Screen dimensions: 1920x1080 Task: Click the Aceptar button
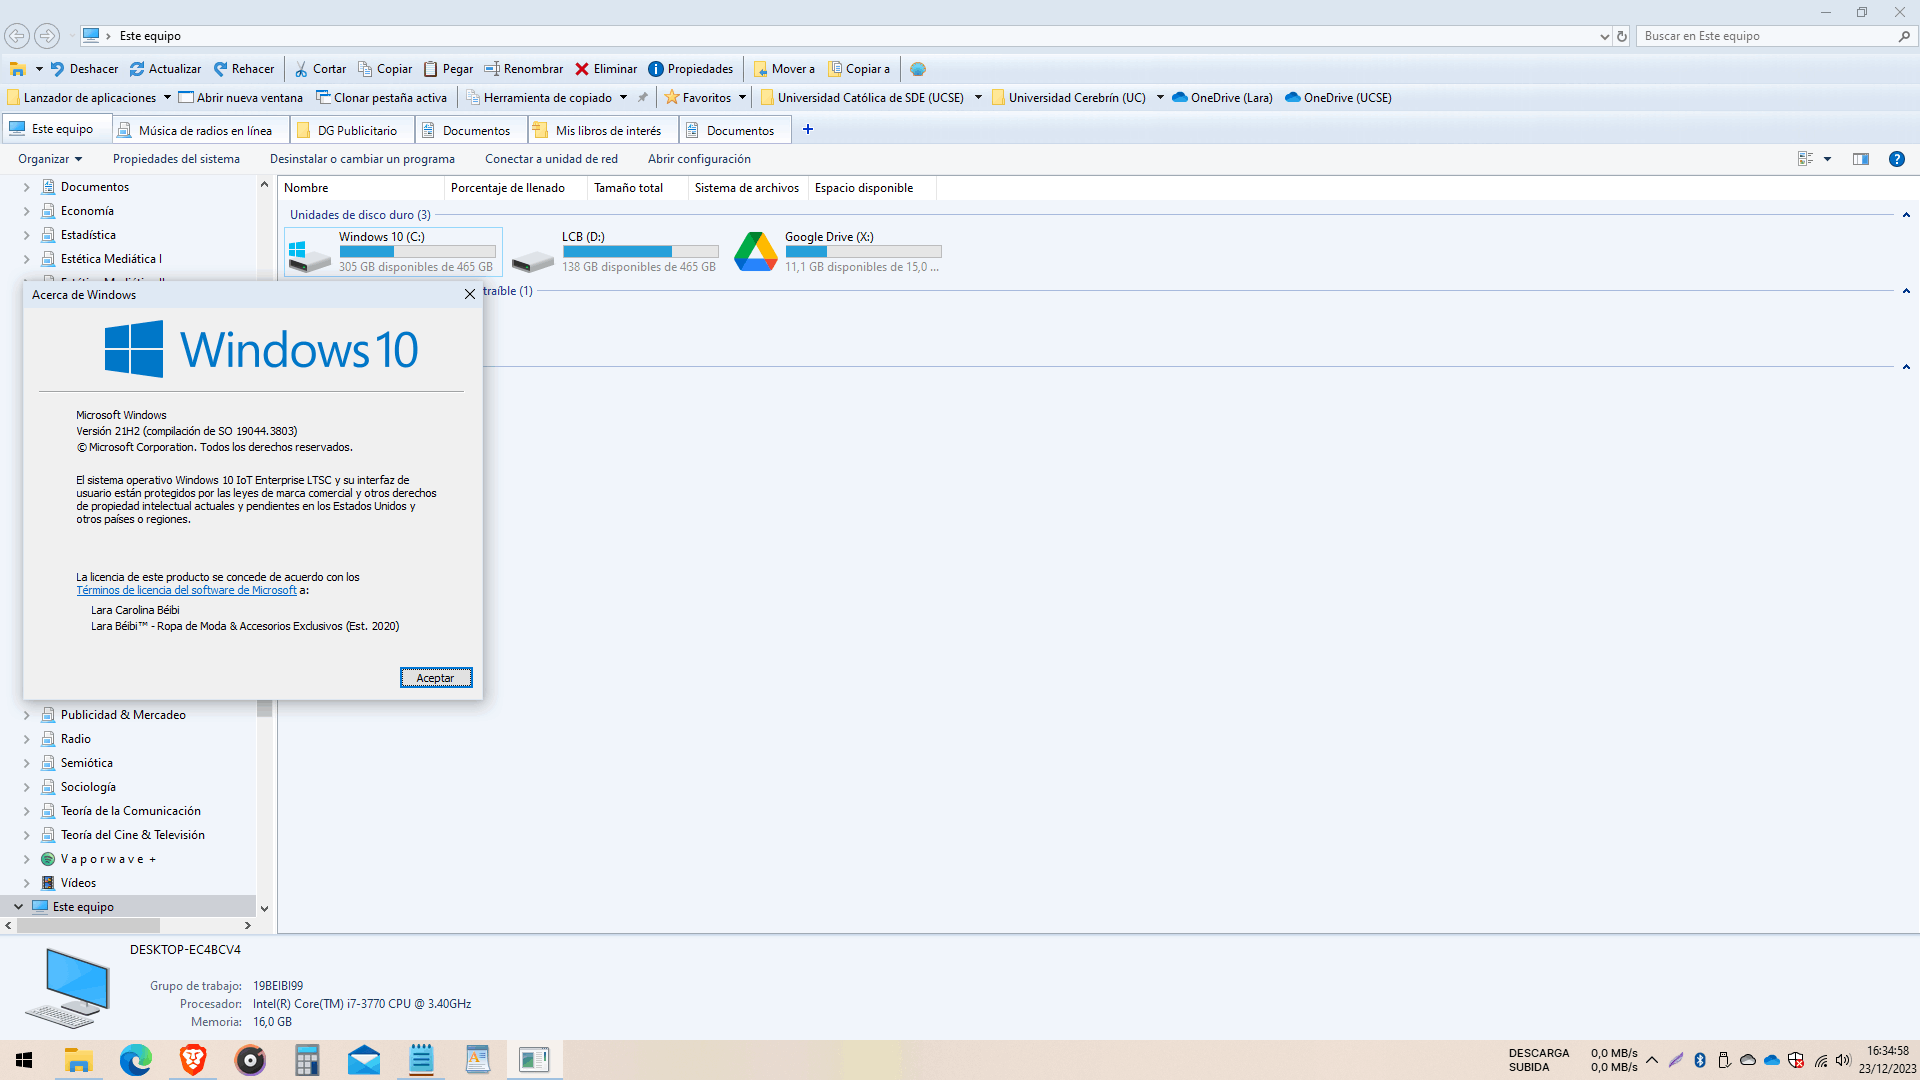tap(435, 678)
